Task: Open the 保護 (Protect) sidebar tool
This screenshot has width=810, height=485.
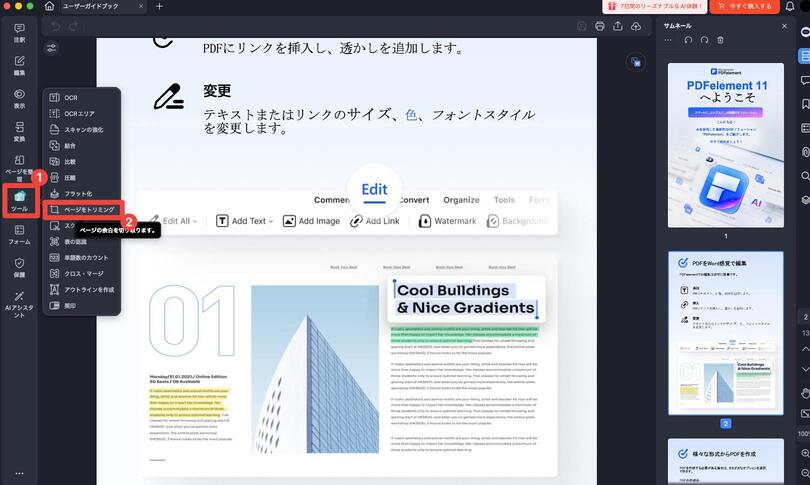Action: [19, 268]
